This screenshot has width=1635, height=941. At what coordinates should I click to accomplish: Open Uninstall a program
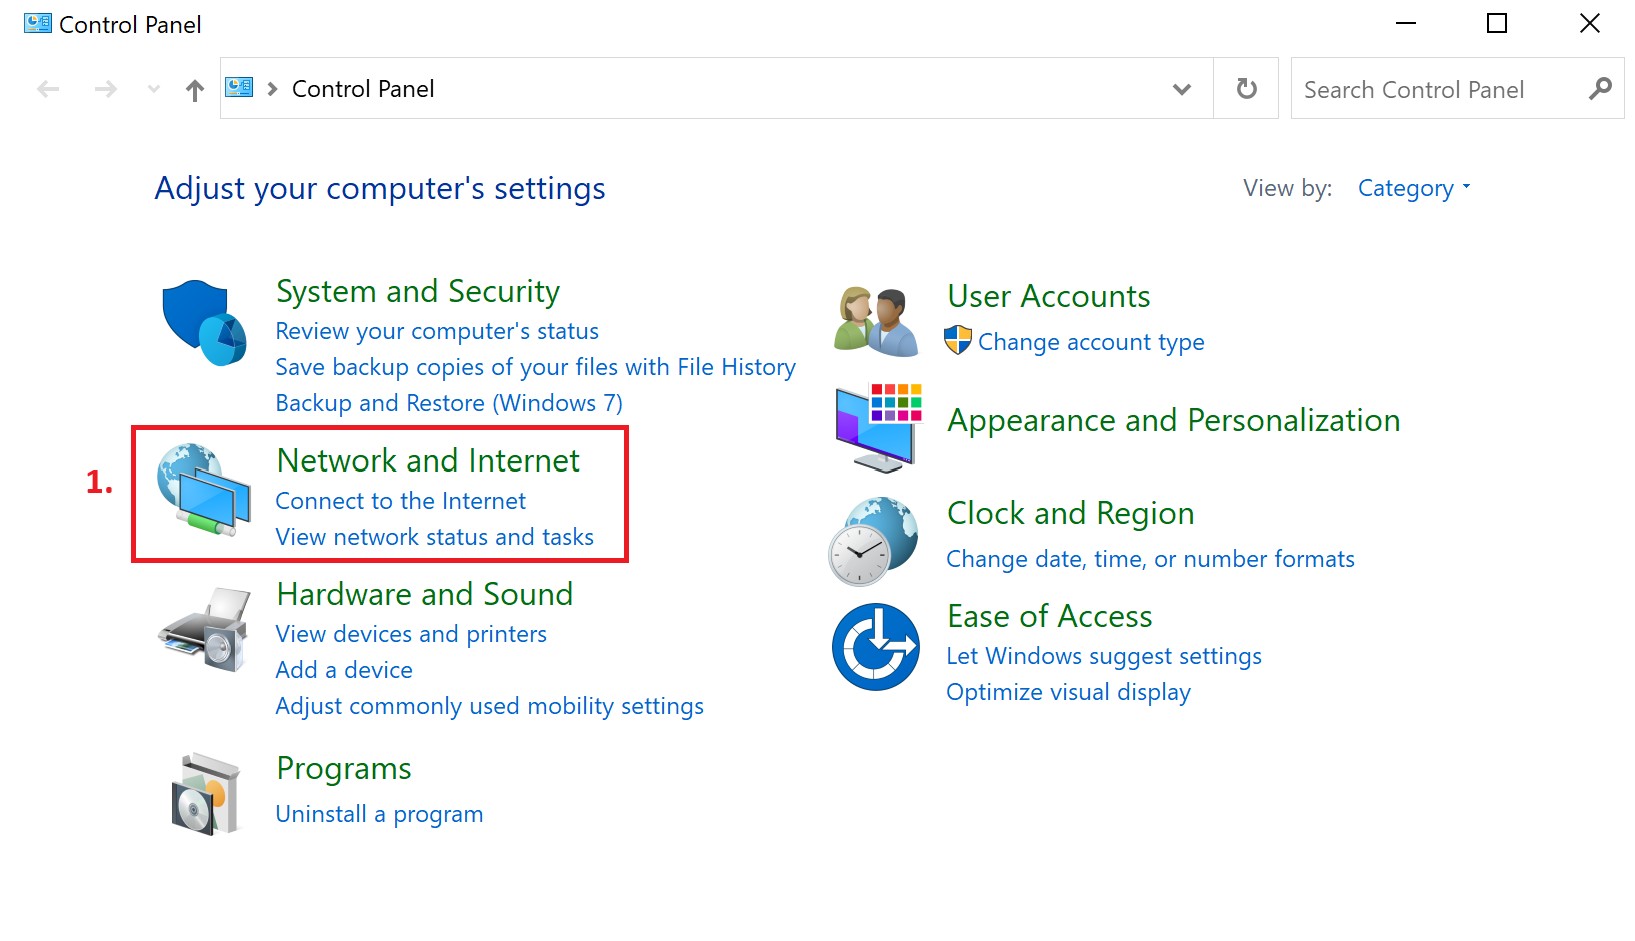pyautogui.click(x=379, y=813)
